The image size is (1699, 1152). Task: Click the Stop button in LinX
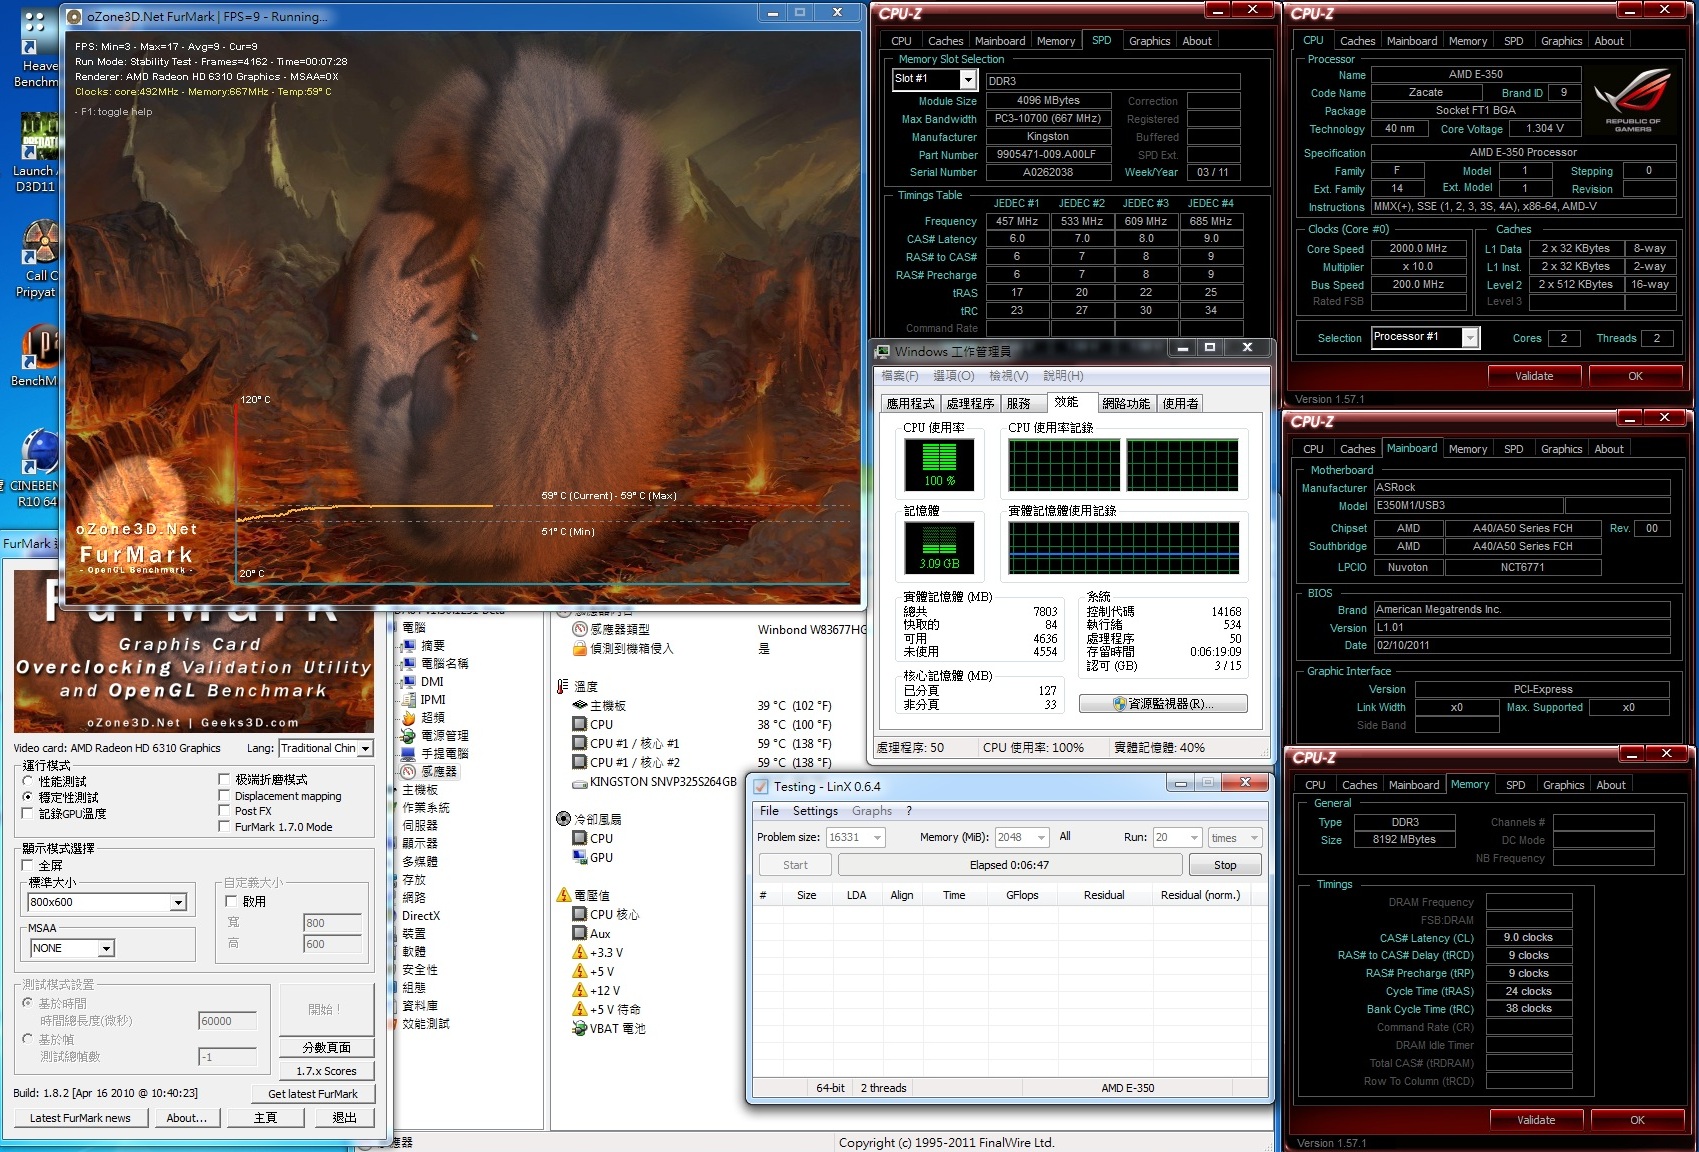1225,865
